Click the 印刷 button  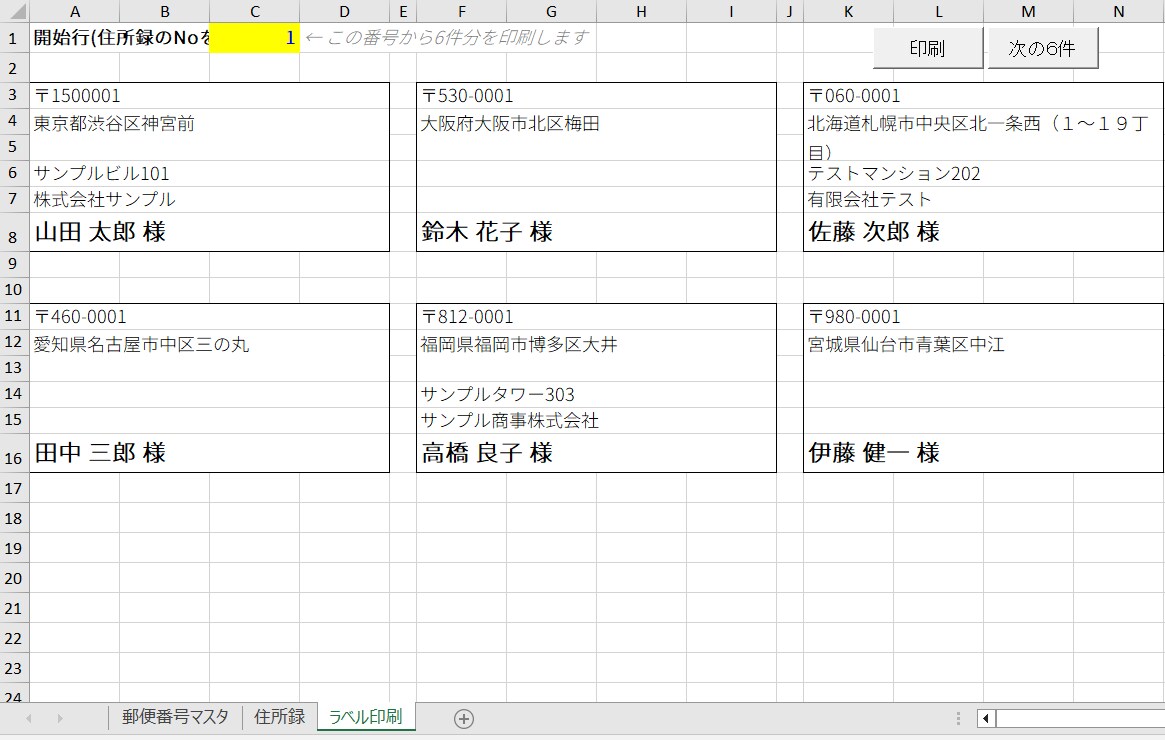click(927, 48)
